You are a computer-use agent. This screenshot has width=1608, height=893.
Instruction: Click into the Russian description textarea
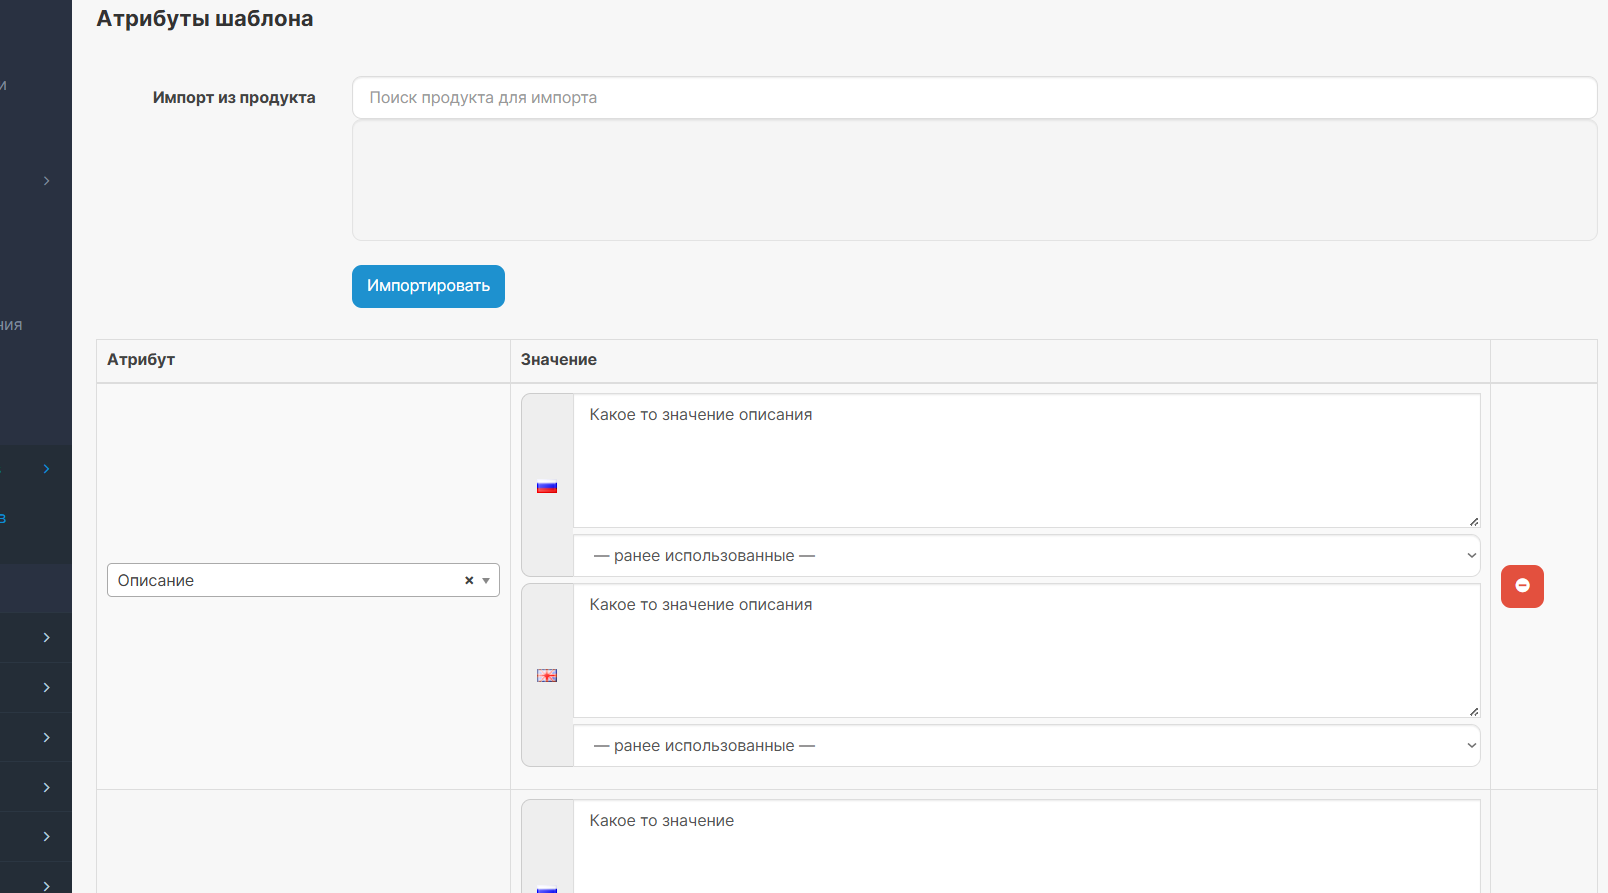coord(1026,461)
